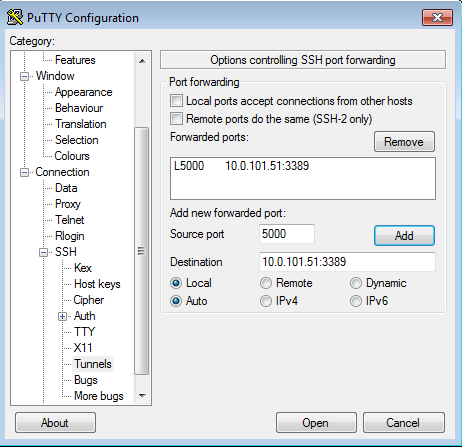Remove the selected forwarded port

[x=404, y=142]
